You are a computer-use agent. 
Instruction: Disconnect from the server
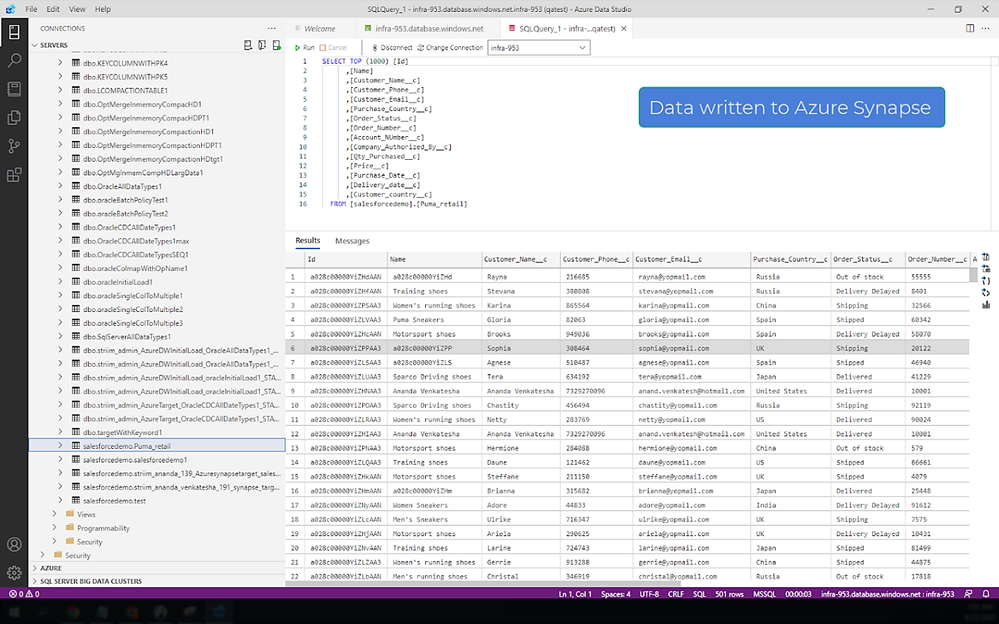click(x=392, y=48)
